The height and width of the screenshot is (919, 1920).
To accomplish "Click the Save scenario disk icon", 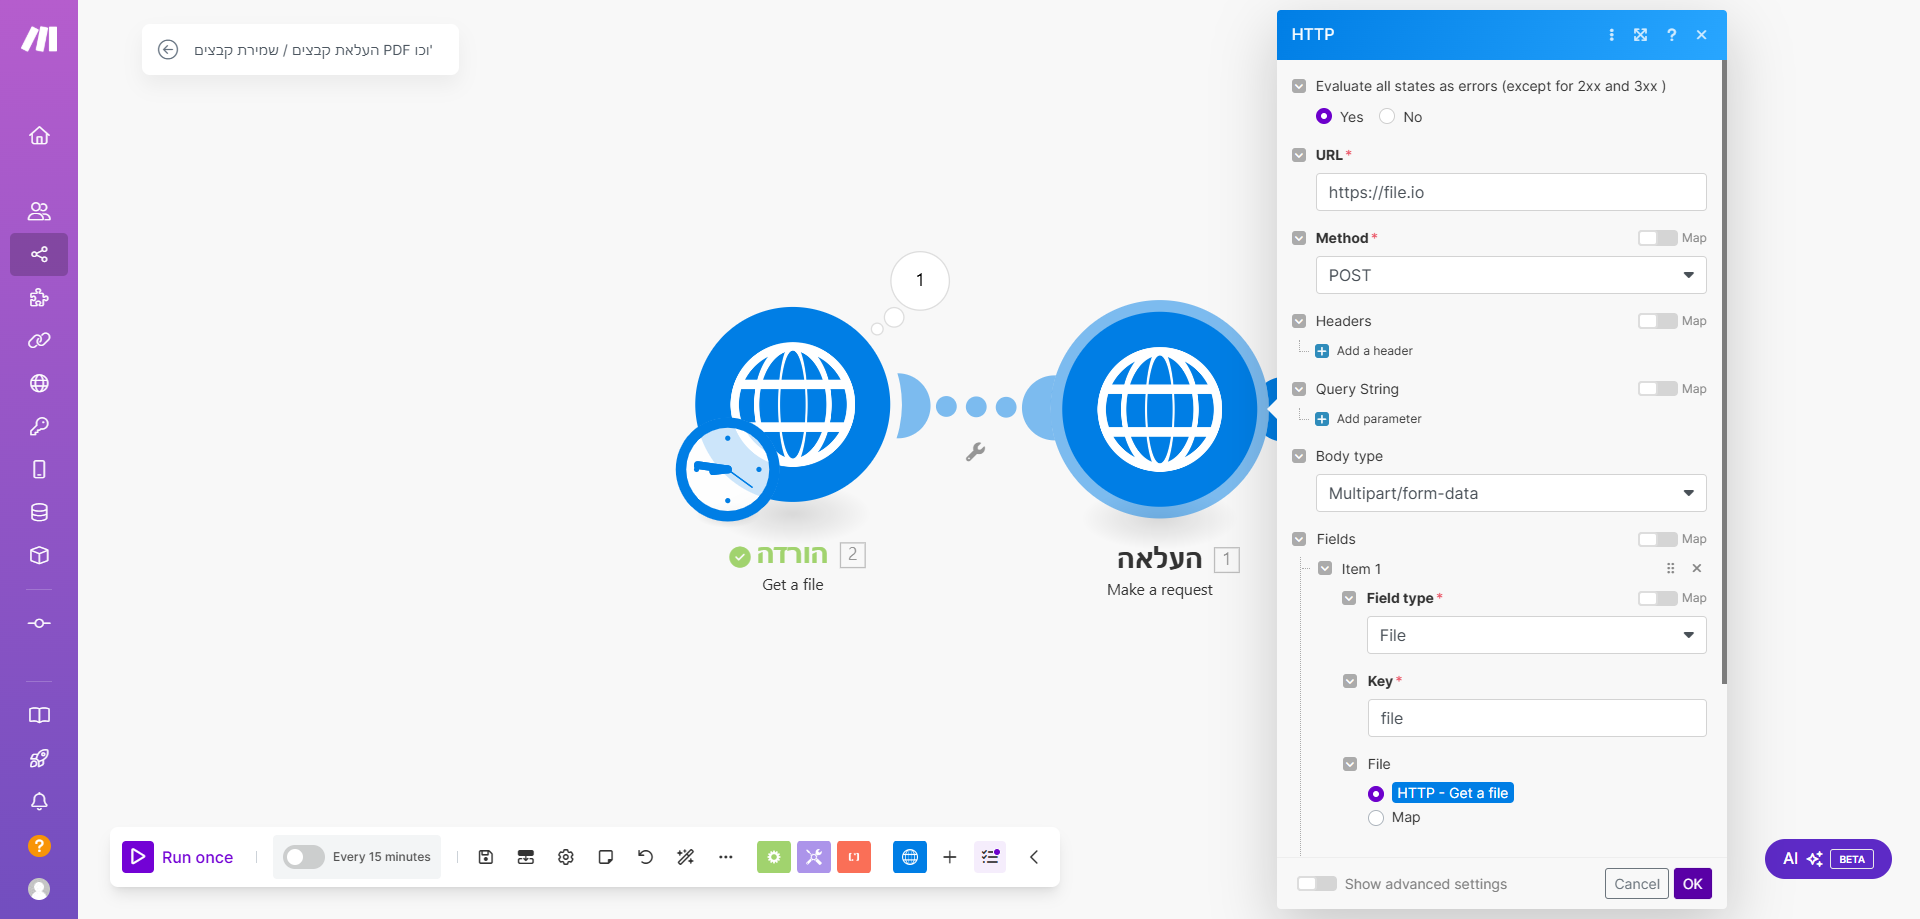I will click(486, 857).
